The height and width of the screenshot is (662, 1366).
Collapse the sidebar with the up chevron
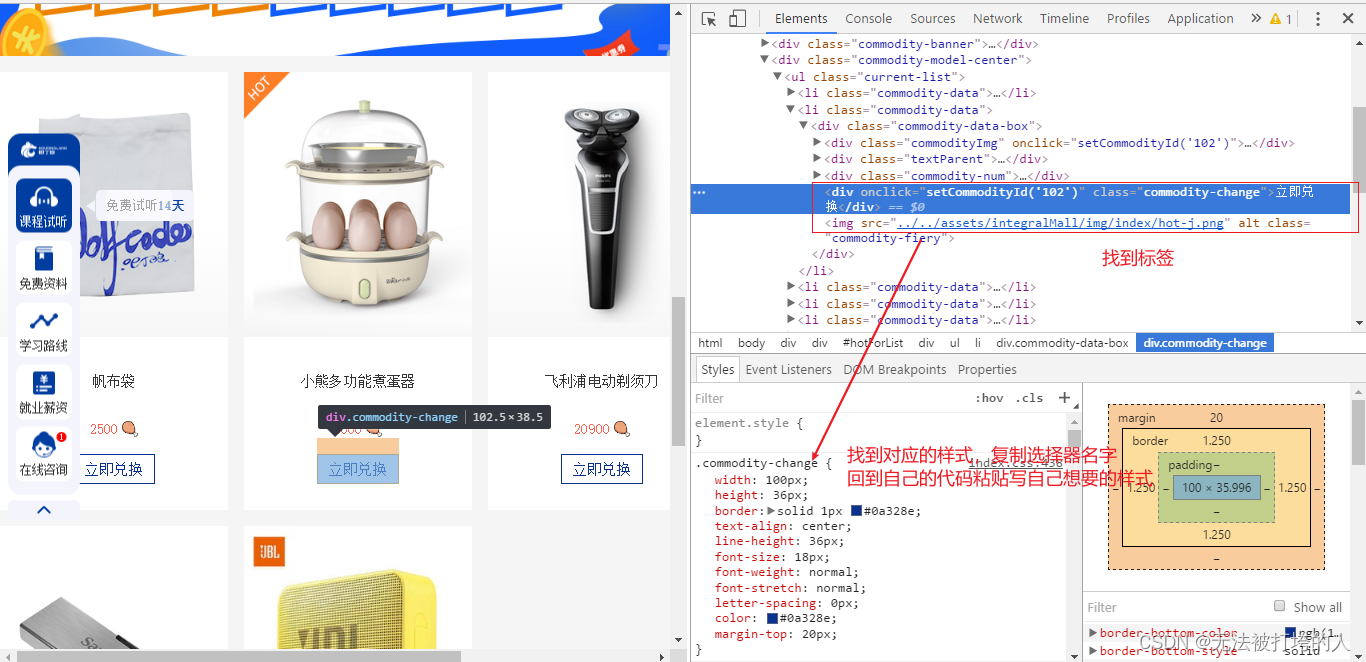pos(44,510)
